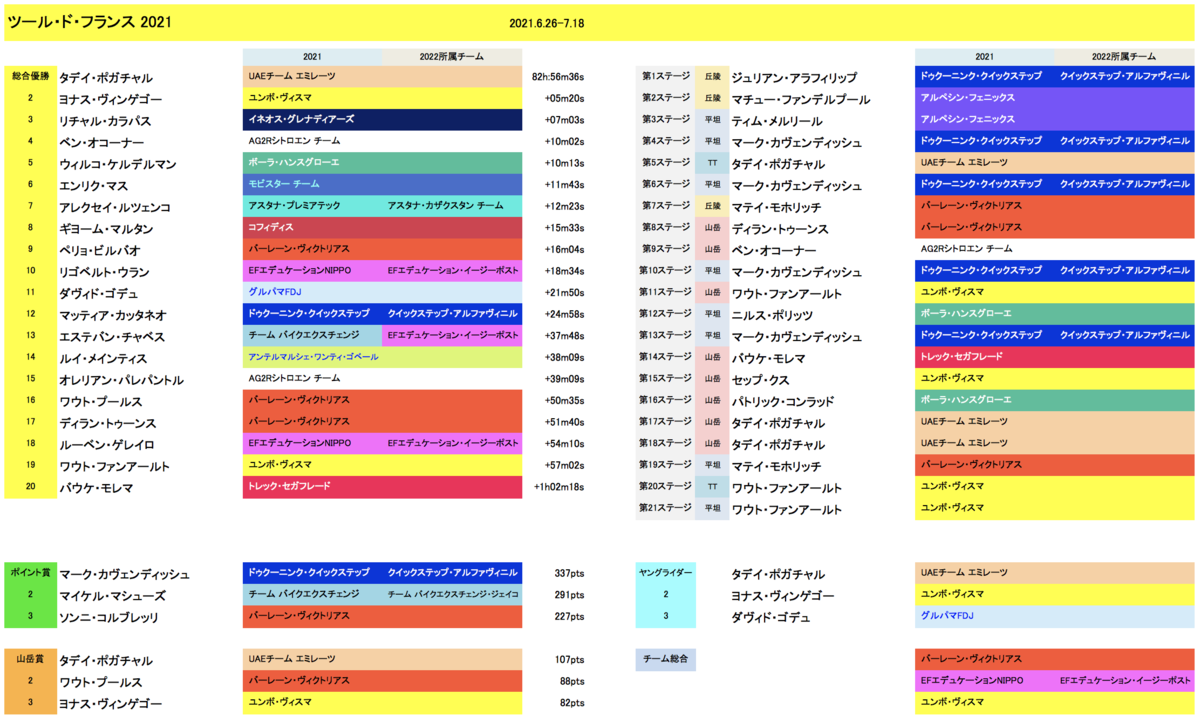Click the time gap +1h02m18s
Viewport: 1200px width, 722px height.
tap(559, 487)
